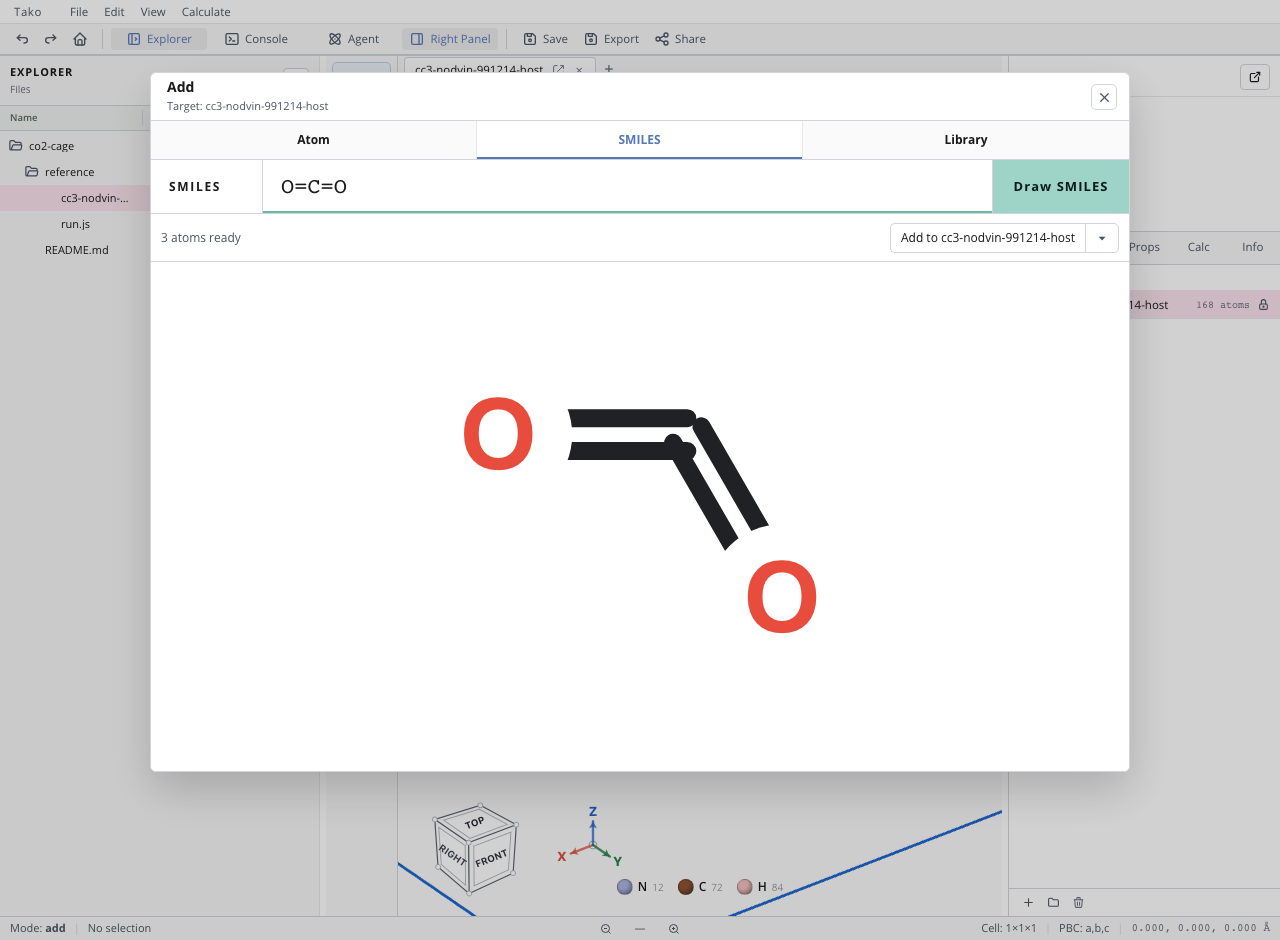Open right panel in external window
This screenshot has height=940, width=1280.
(1255, 77)
